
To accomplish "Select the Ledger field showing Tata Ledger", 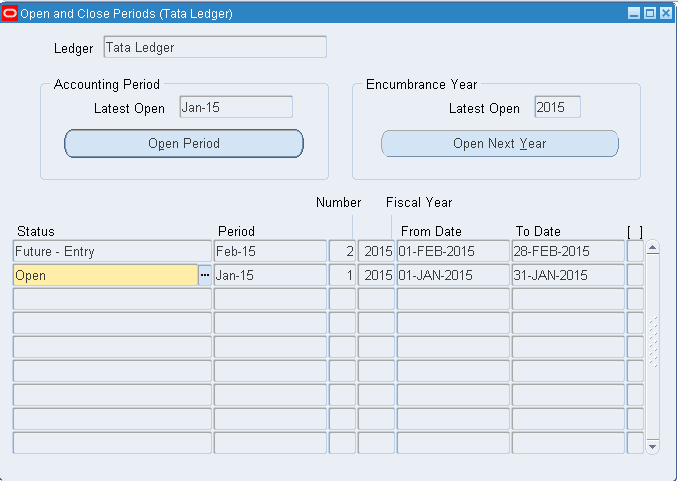I will [x=214, y=47].
